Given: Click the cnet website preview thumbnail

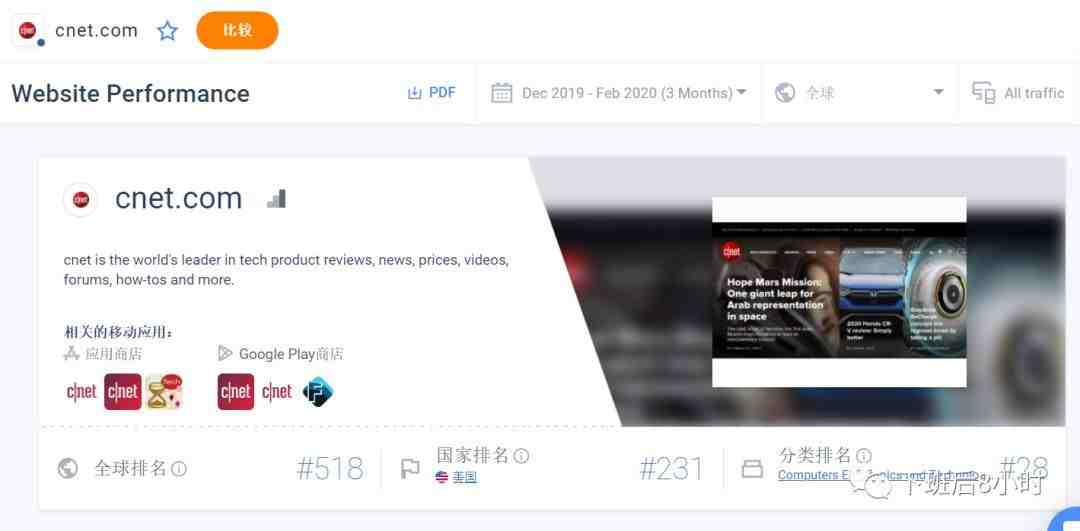Looking at the screenshot, I should (x=839, y=292).
